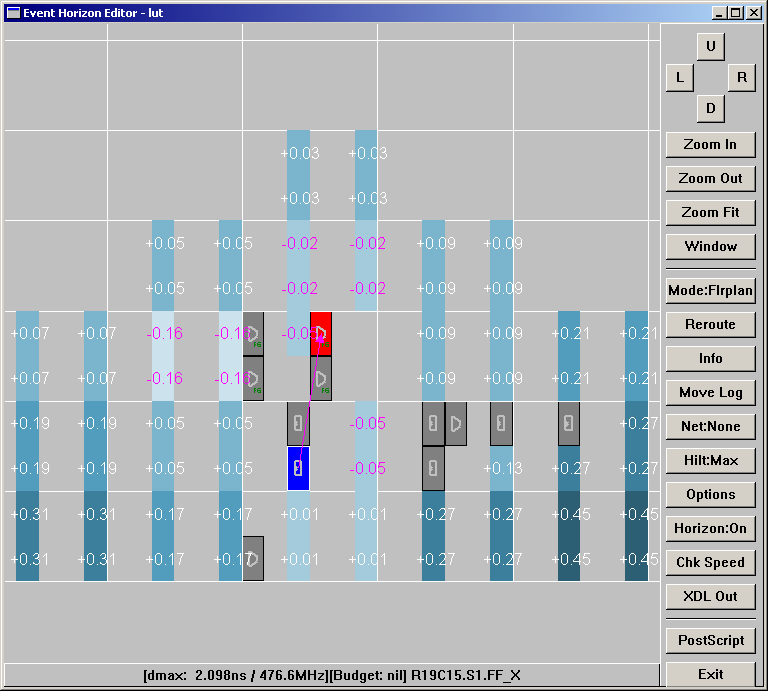This screenshot has height=691, width=768.
Task: Switch the Mode:Flrplan setting
Action: point(710,291)
